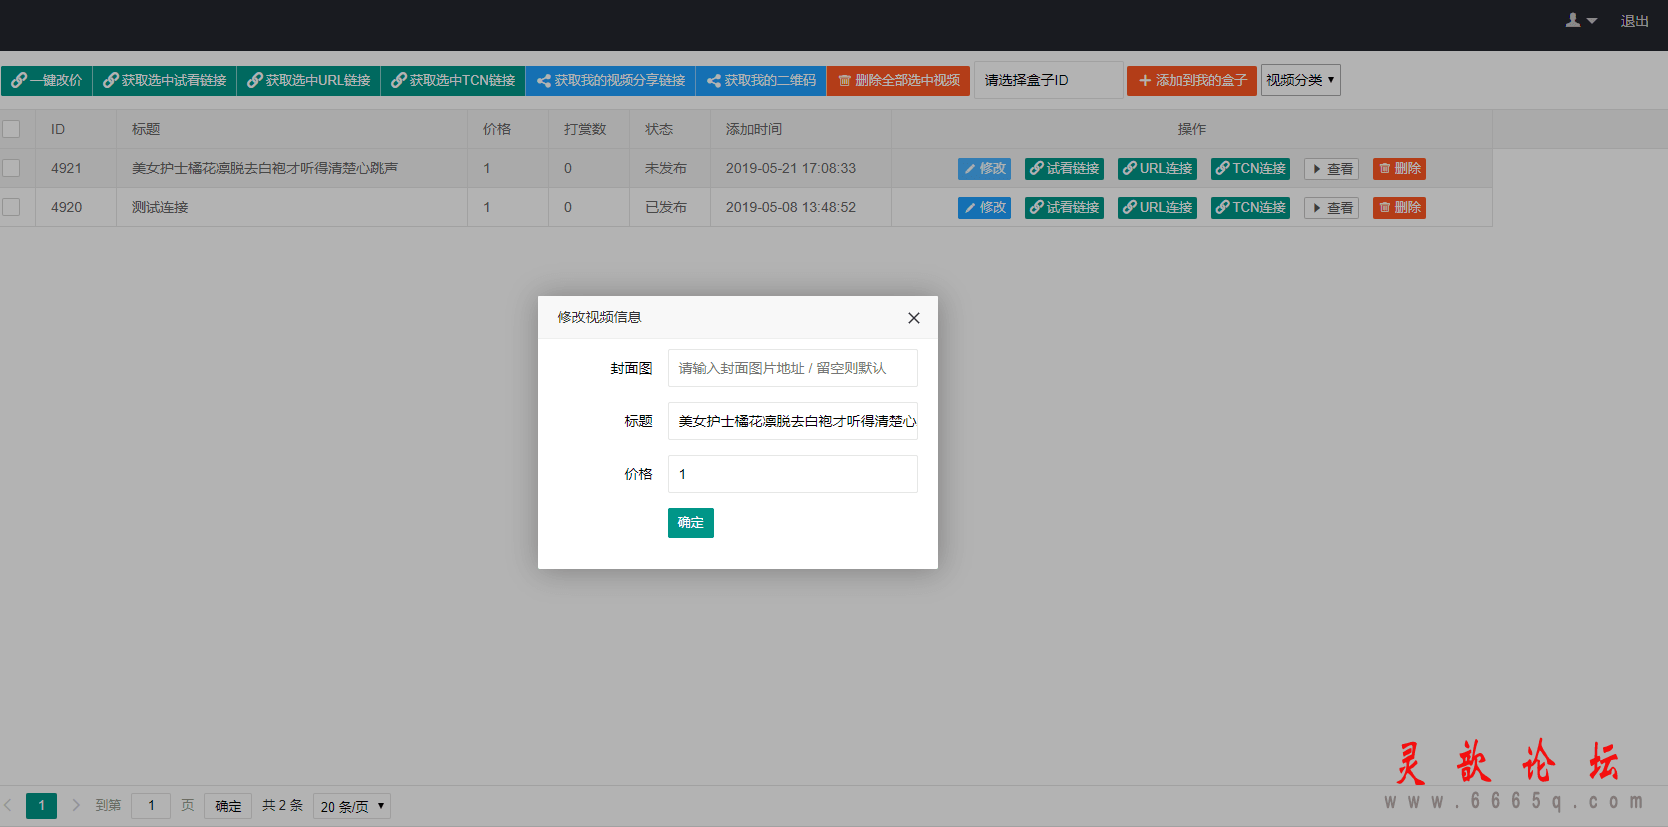The height and width of the screenshot is (827, 1668).
Task: Click the 一键改价 toolbar button
Action: 47,80
